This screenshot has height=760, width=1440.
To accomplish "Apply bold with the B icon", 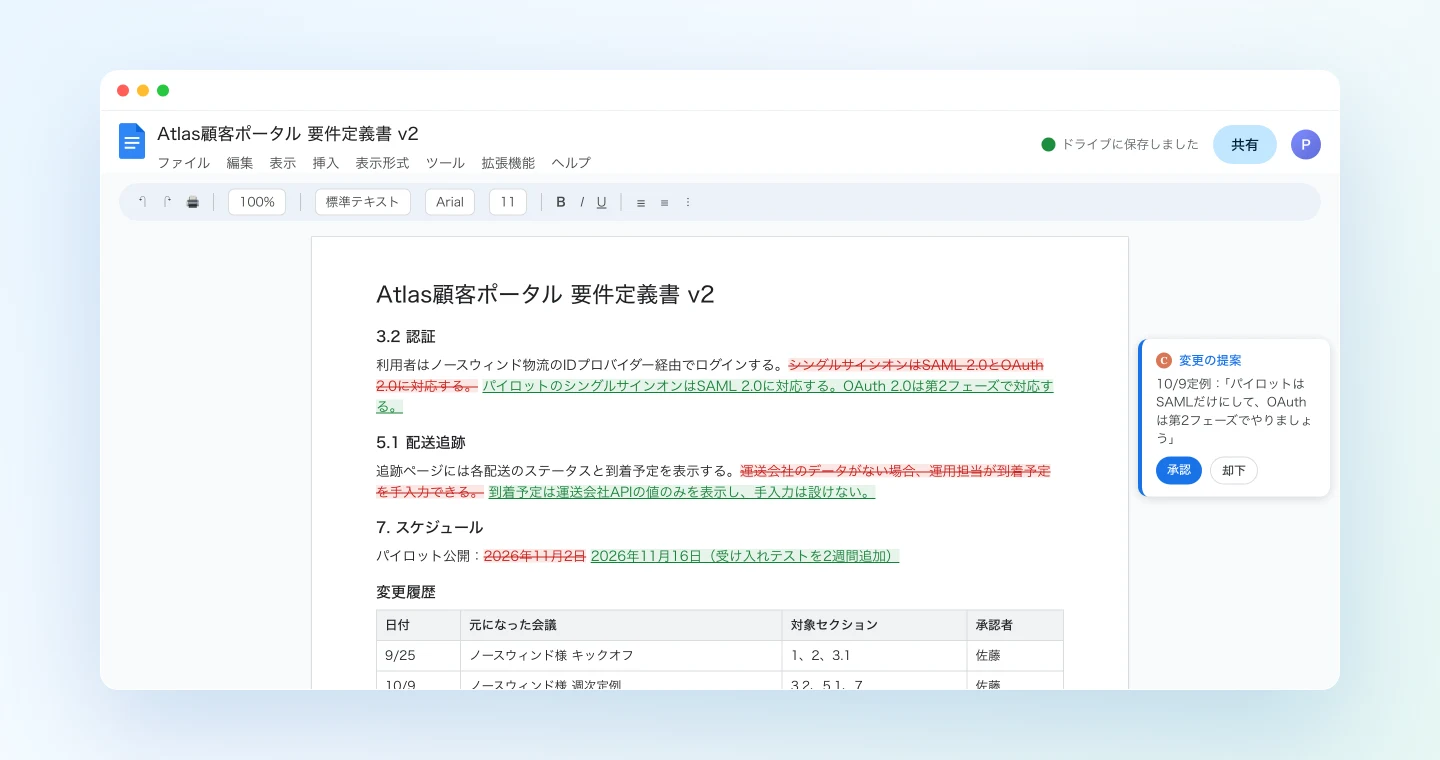I will pyautogui.click(x=561, y=202).
